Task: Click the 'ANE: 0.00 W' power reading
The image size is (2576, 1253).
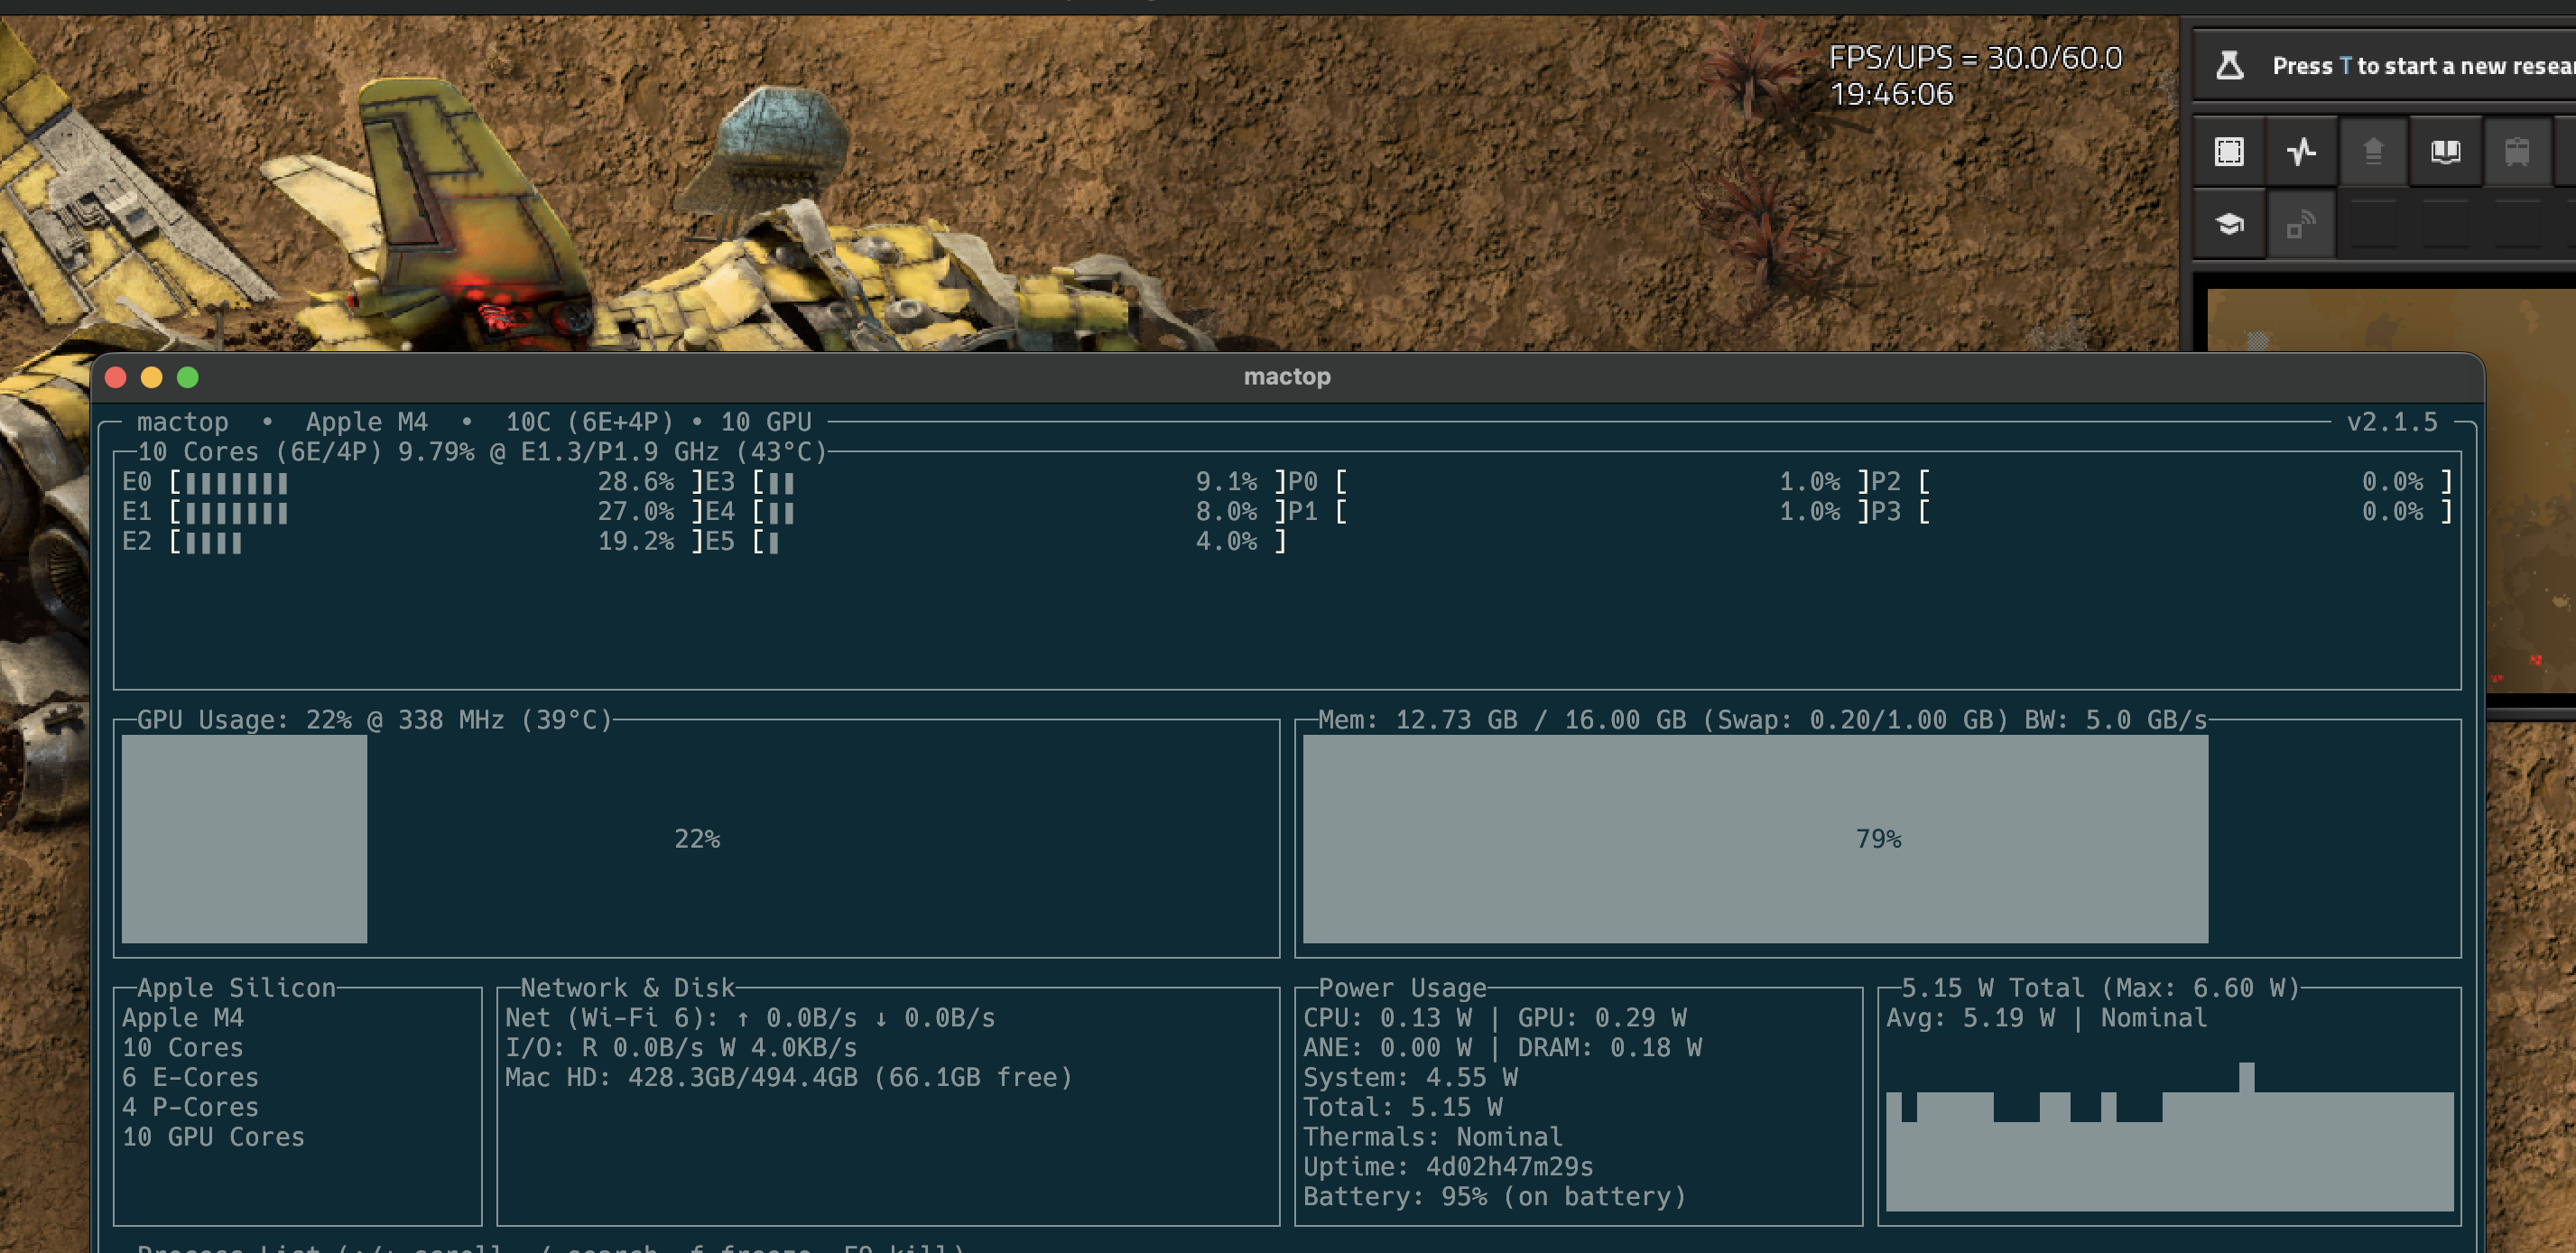Action: click(1387, 1048)
